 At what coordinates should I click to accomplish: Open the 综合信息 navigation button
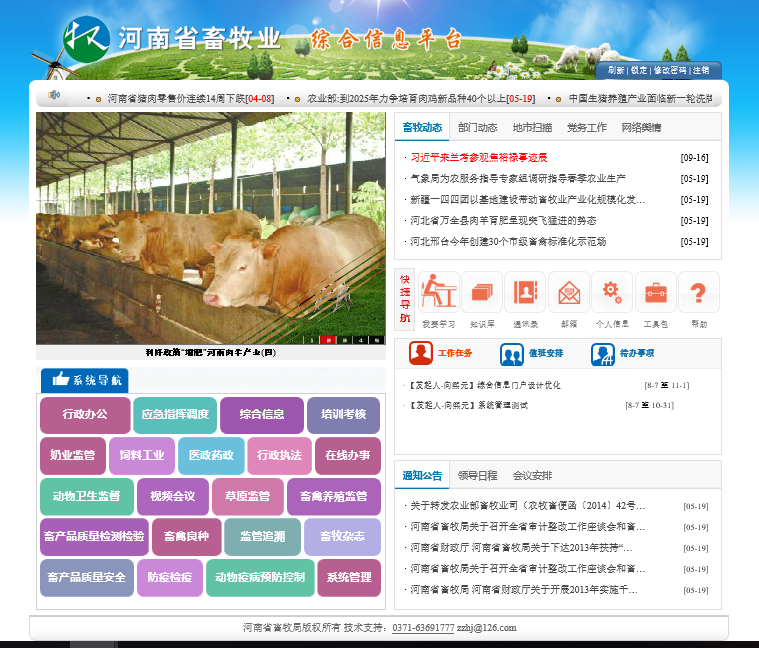[x=261, y=415]
